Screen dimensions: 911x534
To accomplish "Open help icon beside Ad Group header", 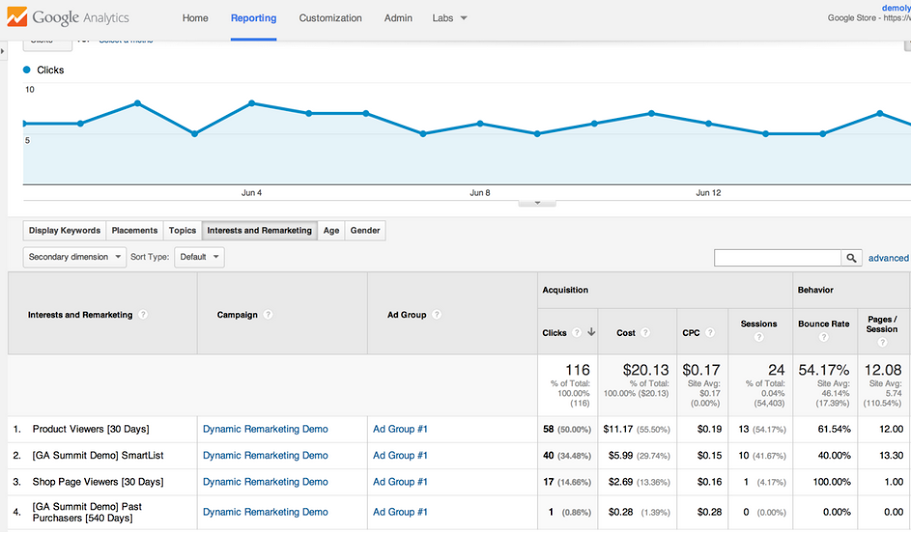I will (437, 314).
